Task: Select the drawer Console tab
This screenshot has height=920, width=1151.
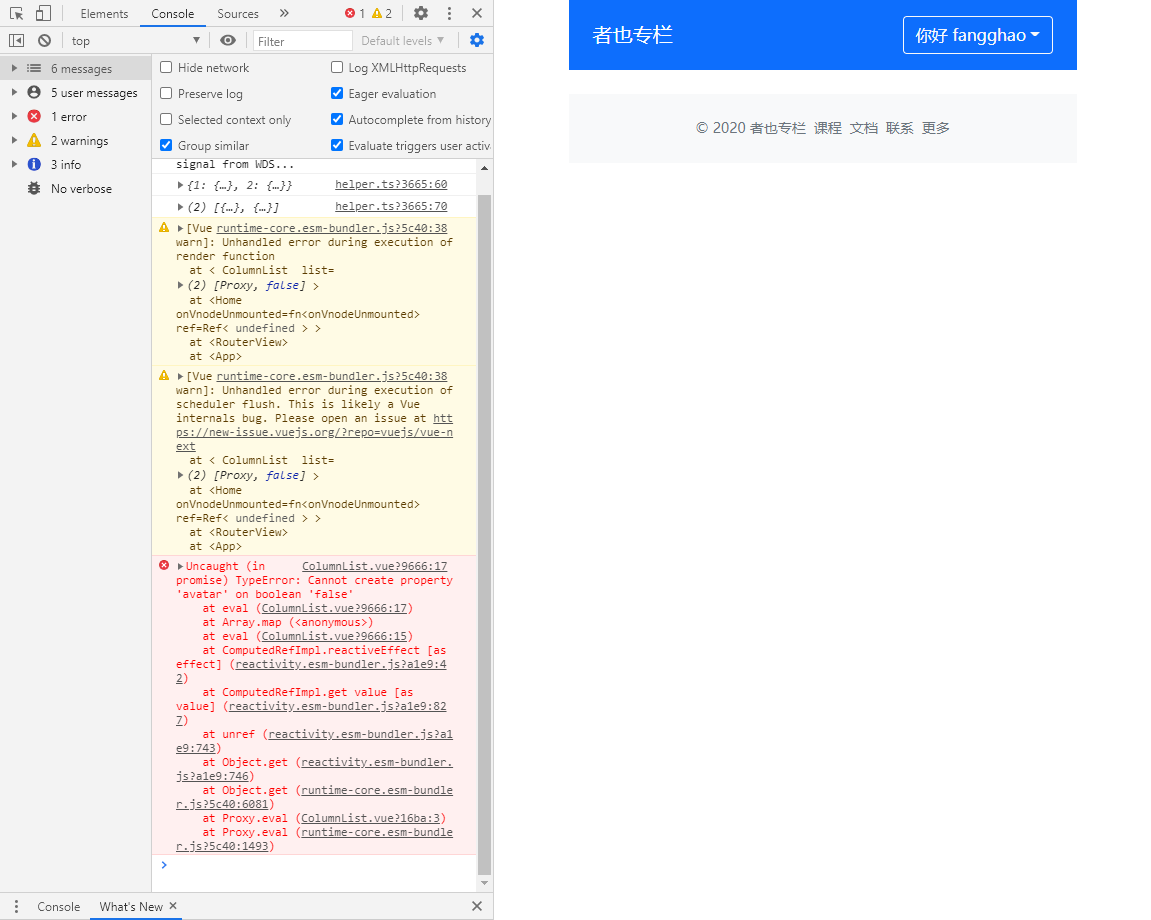Action: 59,907
